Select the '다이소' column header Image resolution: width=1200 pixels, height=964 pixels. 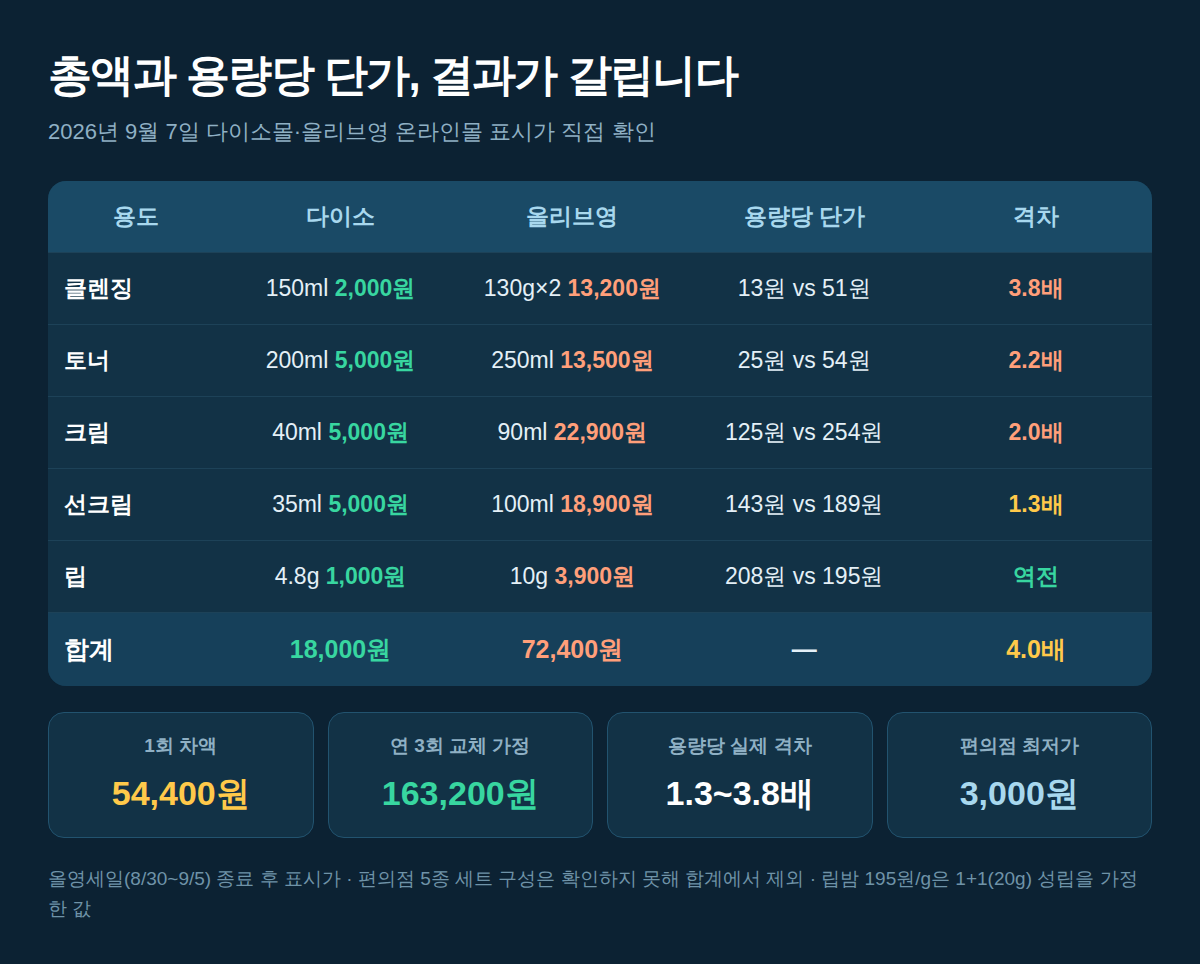[x=340, y=217]
